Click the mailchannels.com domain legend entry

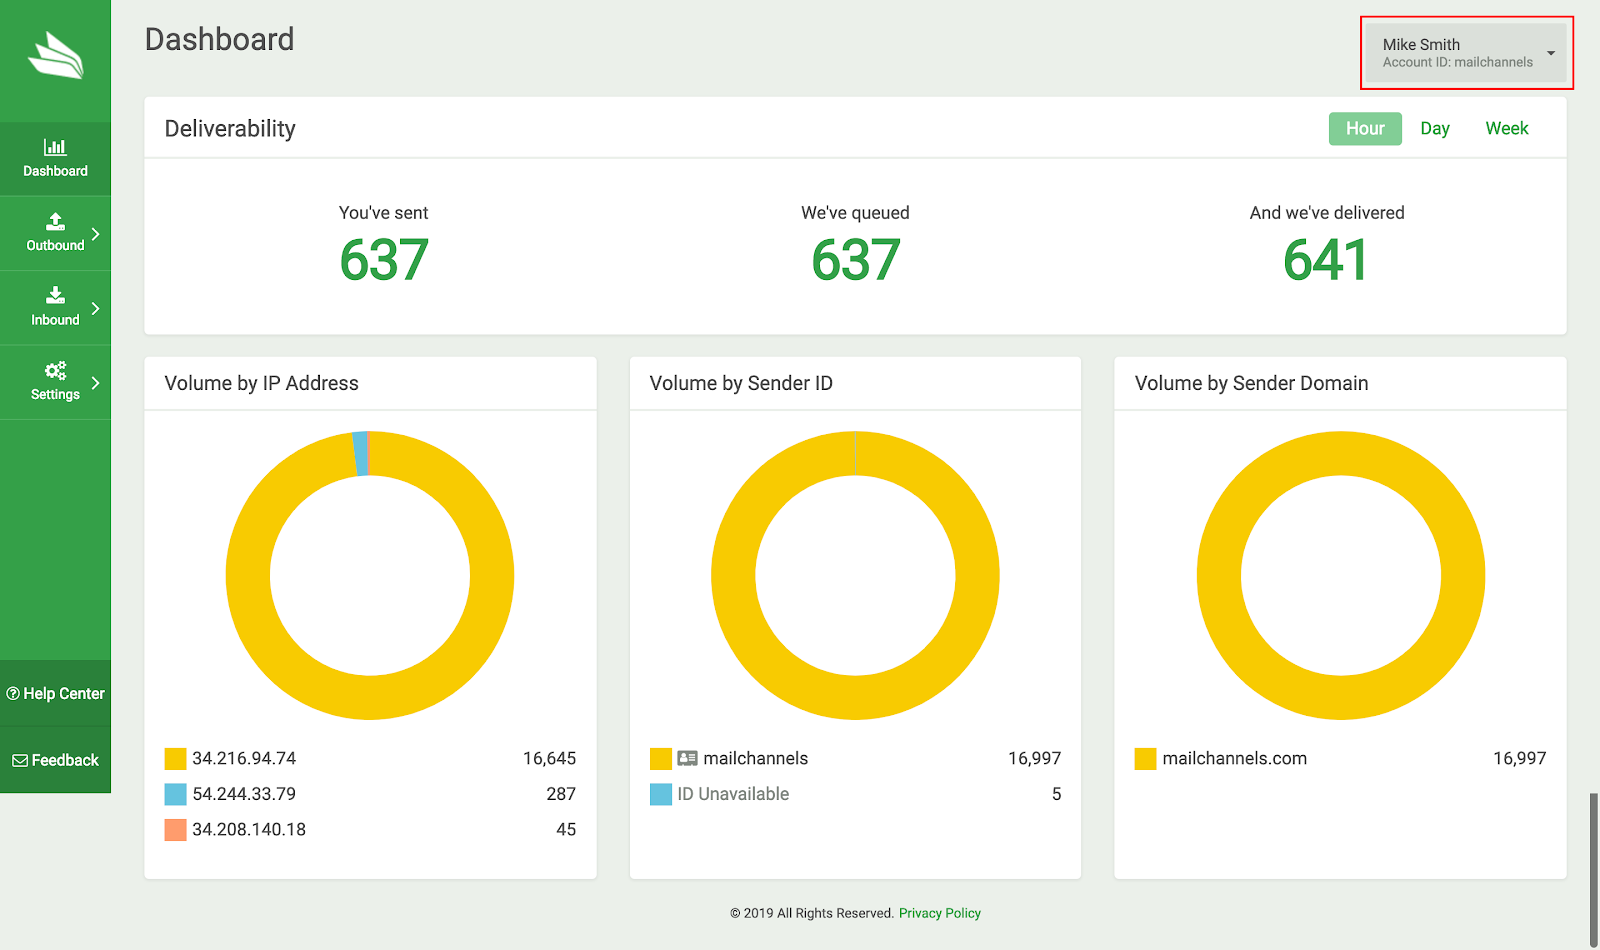[x=1234, y=758]
